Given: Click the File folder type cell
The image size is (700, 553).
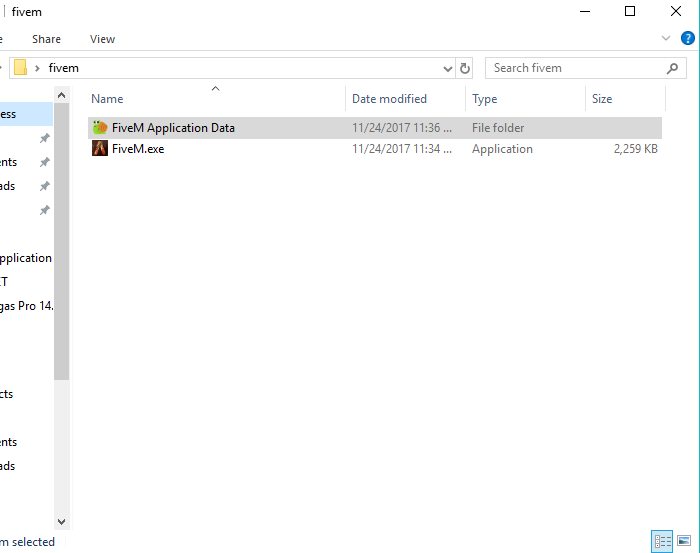Looking at the screenshot, I should coord(498,128).
